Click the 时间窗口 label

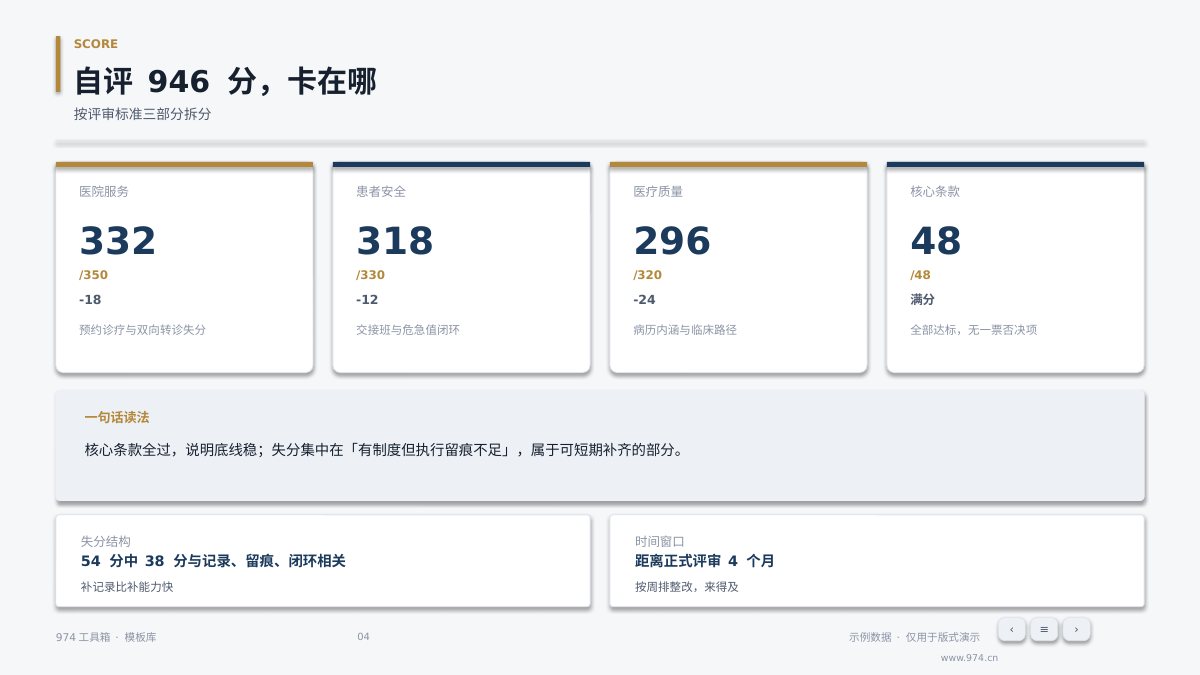[660, 541]
